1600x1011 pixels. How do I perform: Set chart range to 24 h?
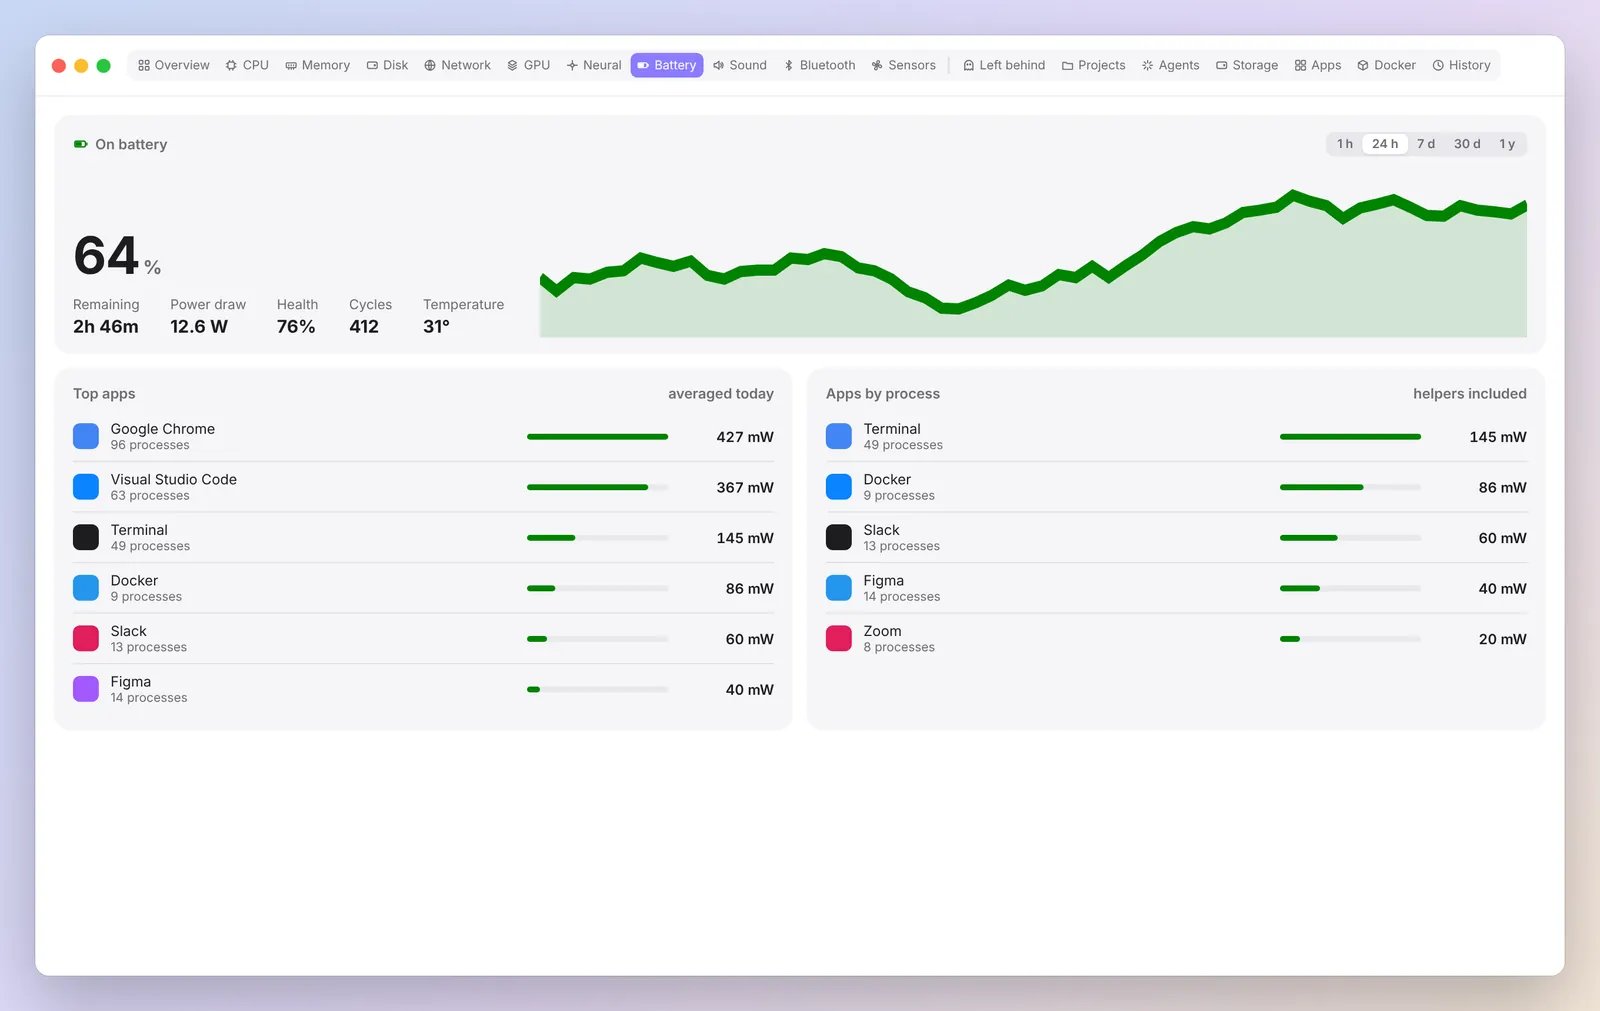point(1385,144)
